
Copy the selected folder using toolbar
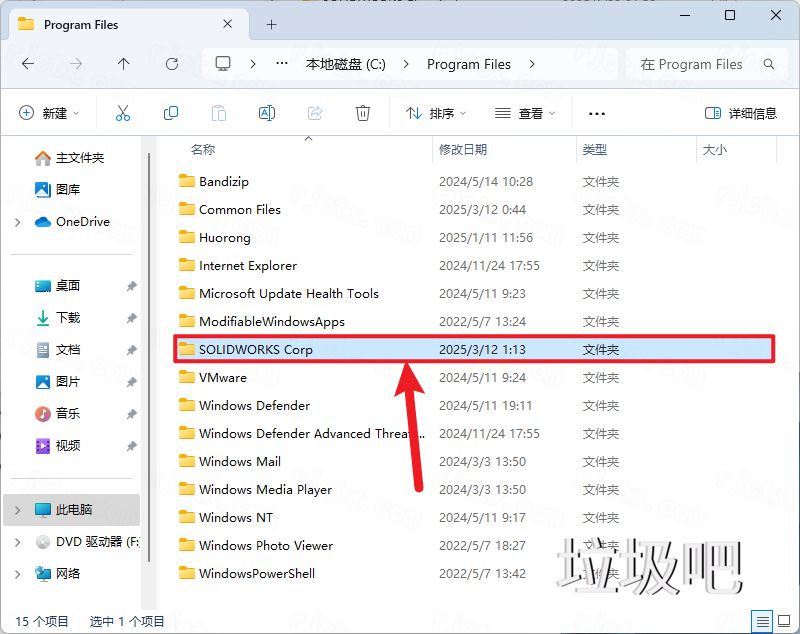coord(171,112)
